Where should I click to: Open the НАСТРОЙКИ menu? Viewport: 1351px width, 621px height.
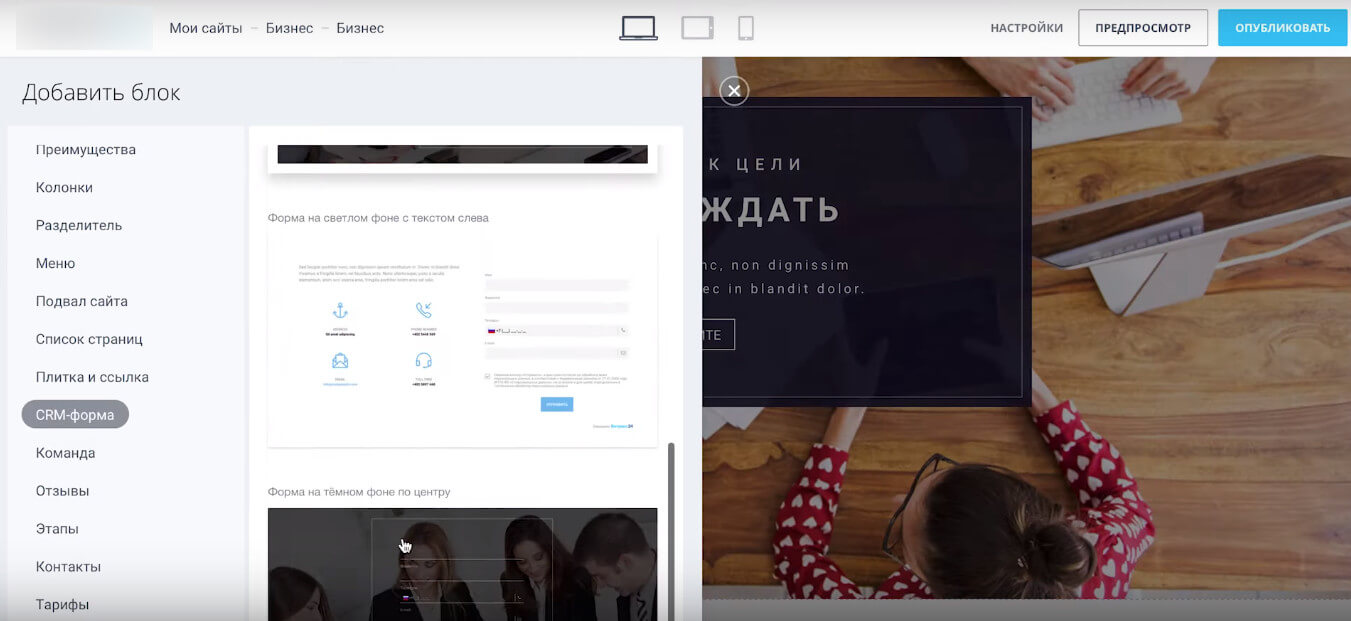click(x=1026, y=27)
